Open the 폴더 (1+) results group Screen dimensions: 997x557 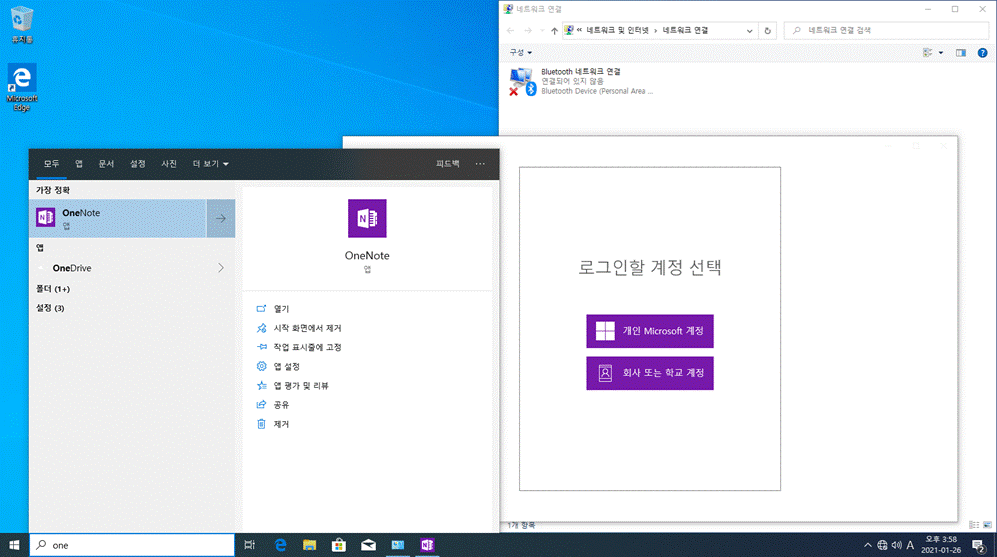[53, 289]
